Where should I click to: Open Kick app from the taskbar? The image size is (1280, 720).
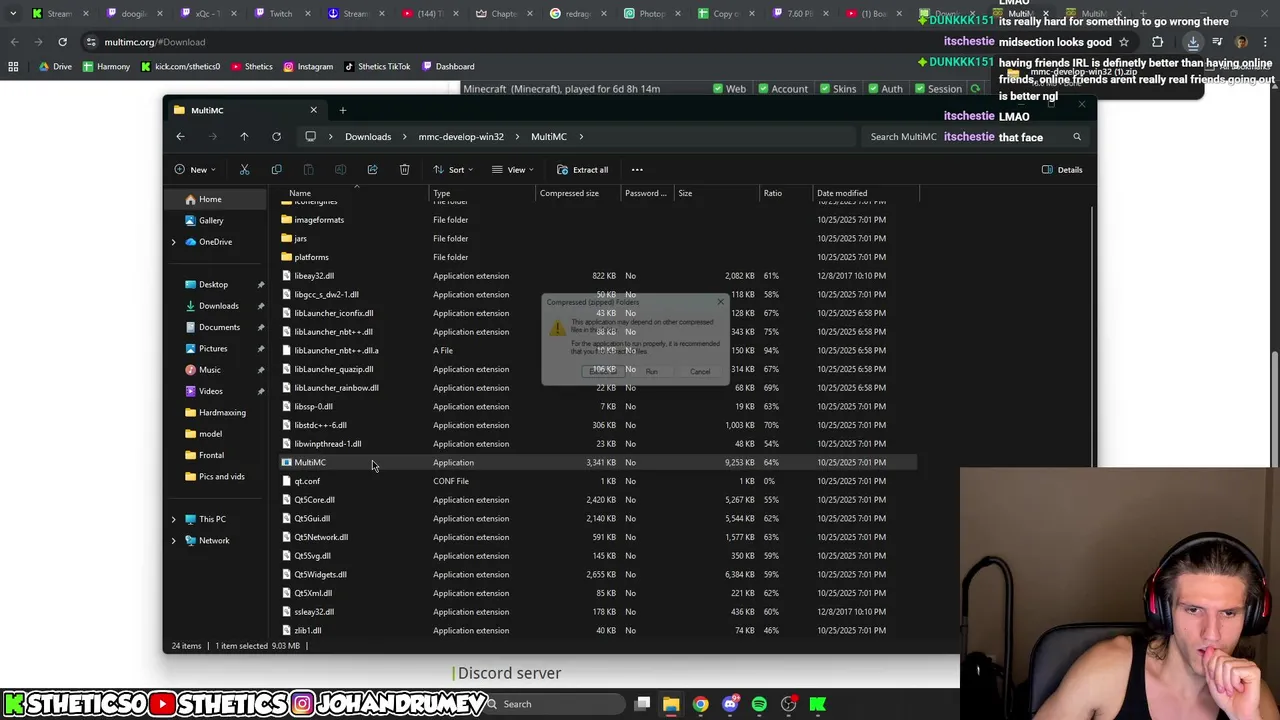(x=818, y=704)
